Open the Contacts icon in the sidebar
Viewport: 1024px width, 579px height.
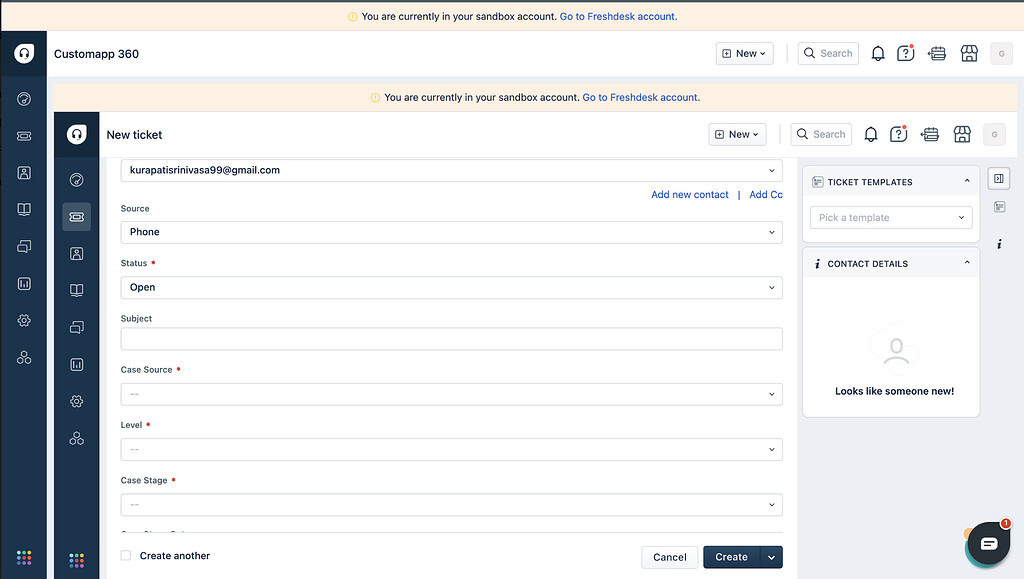(x=76, y=253)
